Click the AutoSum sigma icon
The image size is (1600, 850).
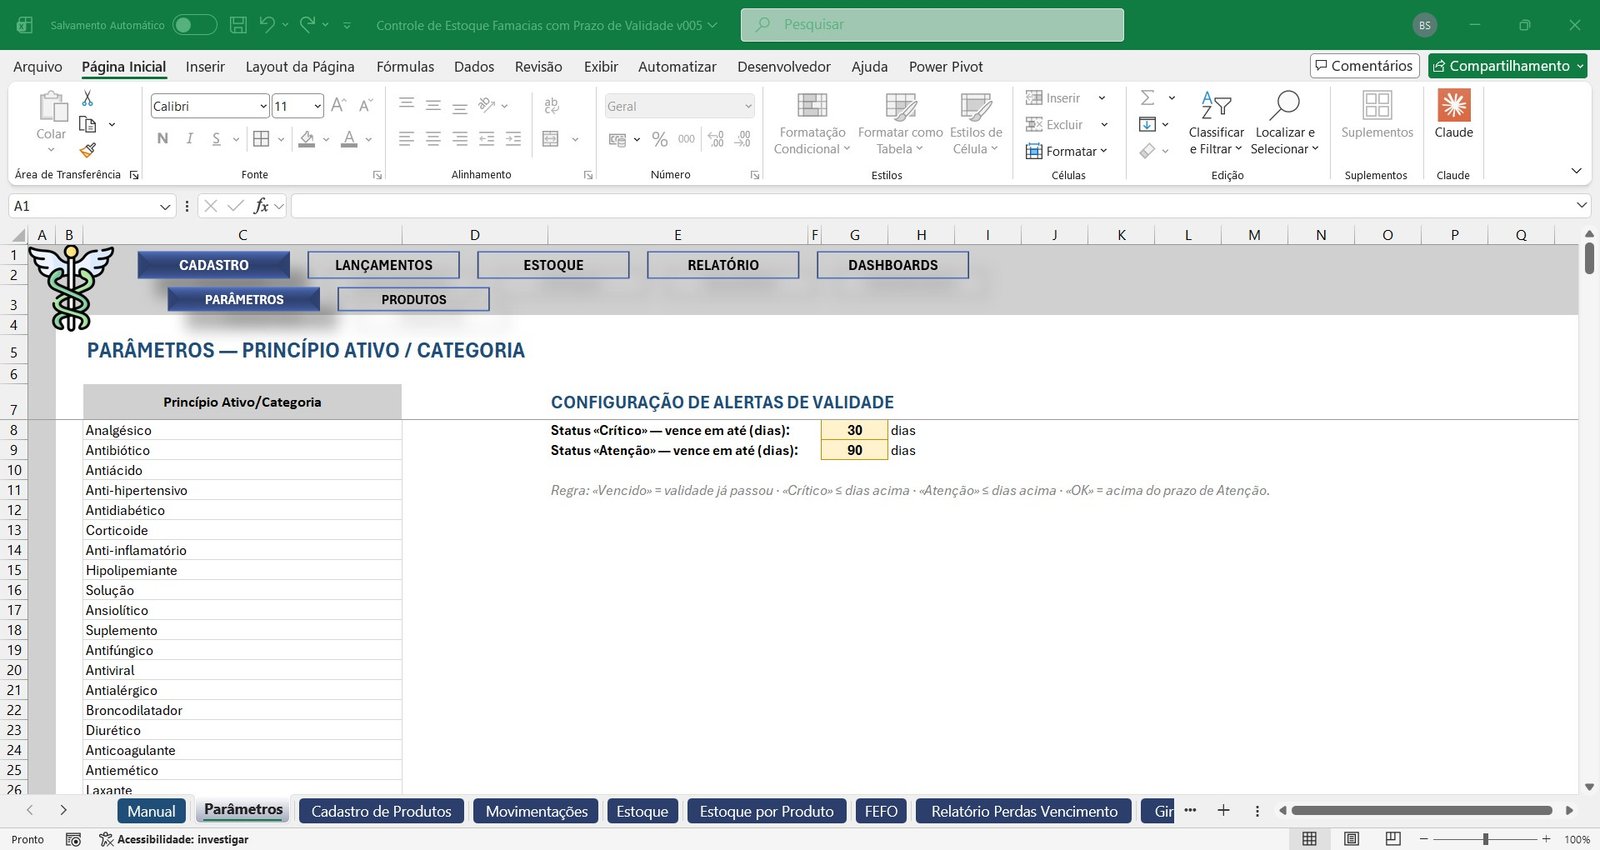click(x=1148, y=98)
